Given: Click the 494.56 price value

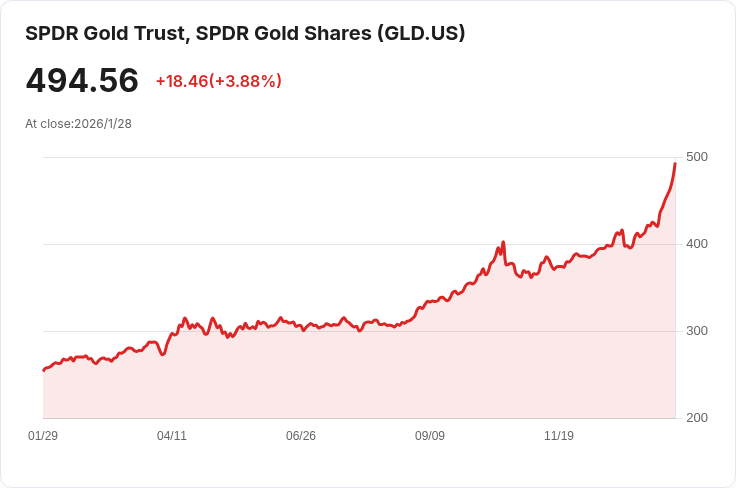Looking at the screenshot, I should tap(82, 80).
